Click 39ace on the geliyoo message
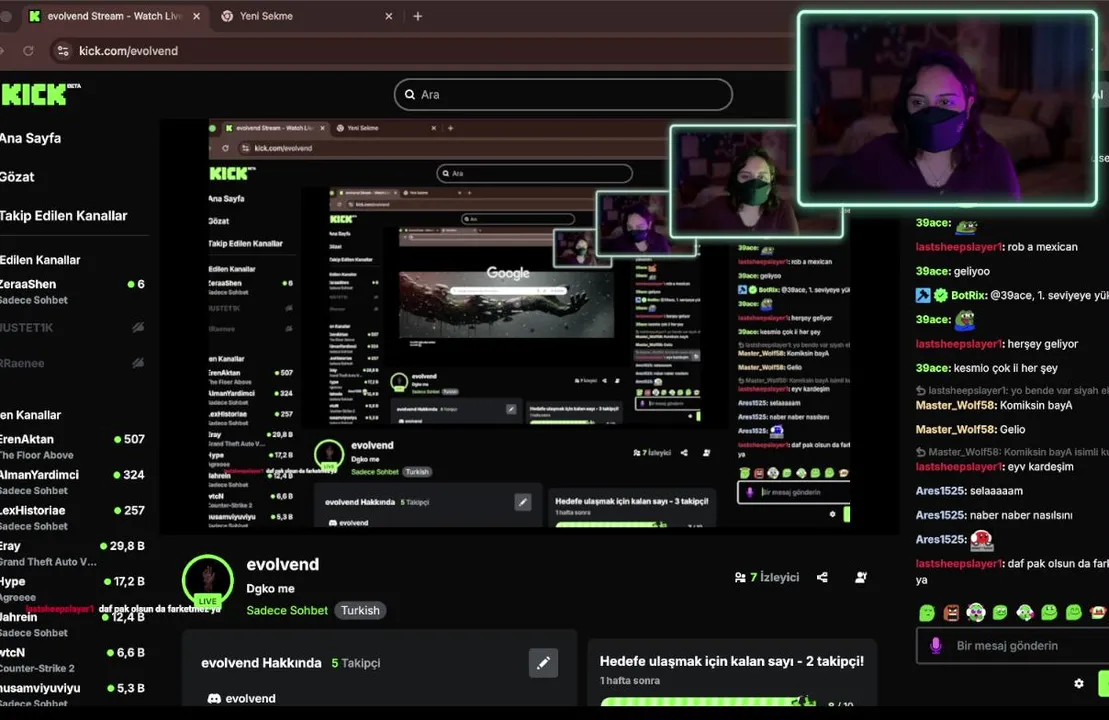The height and width of the screenshot is (720, 1109). point(933,271)
